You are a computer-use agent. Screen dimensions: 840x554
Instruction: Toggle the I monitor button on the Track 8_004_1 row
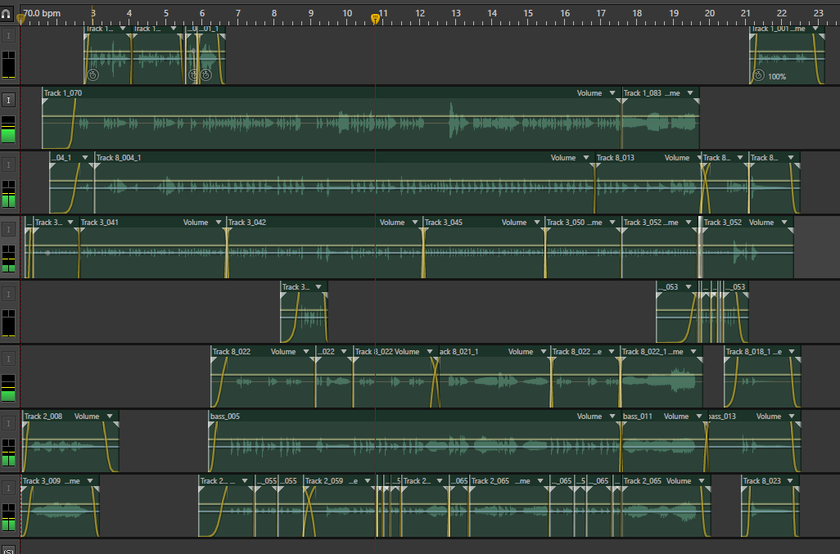click(x=8, y=164)
